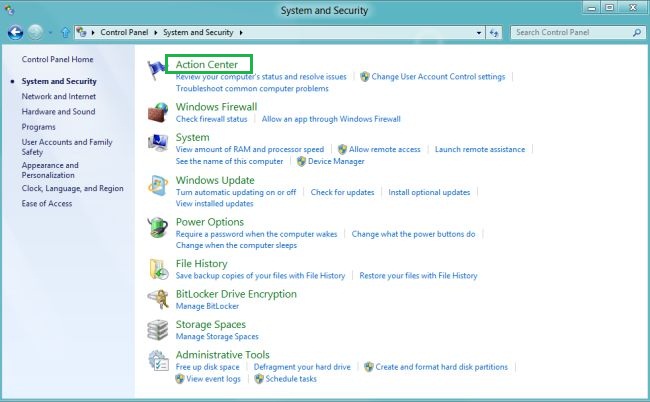This screenshot has width=650, height=402.
Task: Open the System heading link
Action: 192,137
